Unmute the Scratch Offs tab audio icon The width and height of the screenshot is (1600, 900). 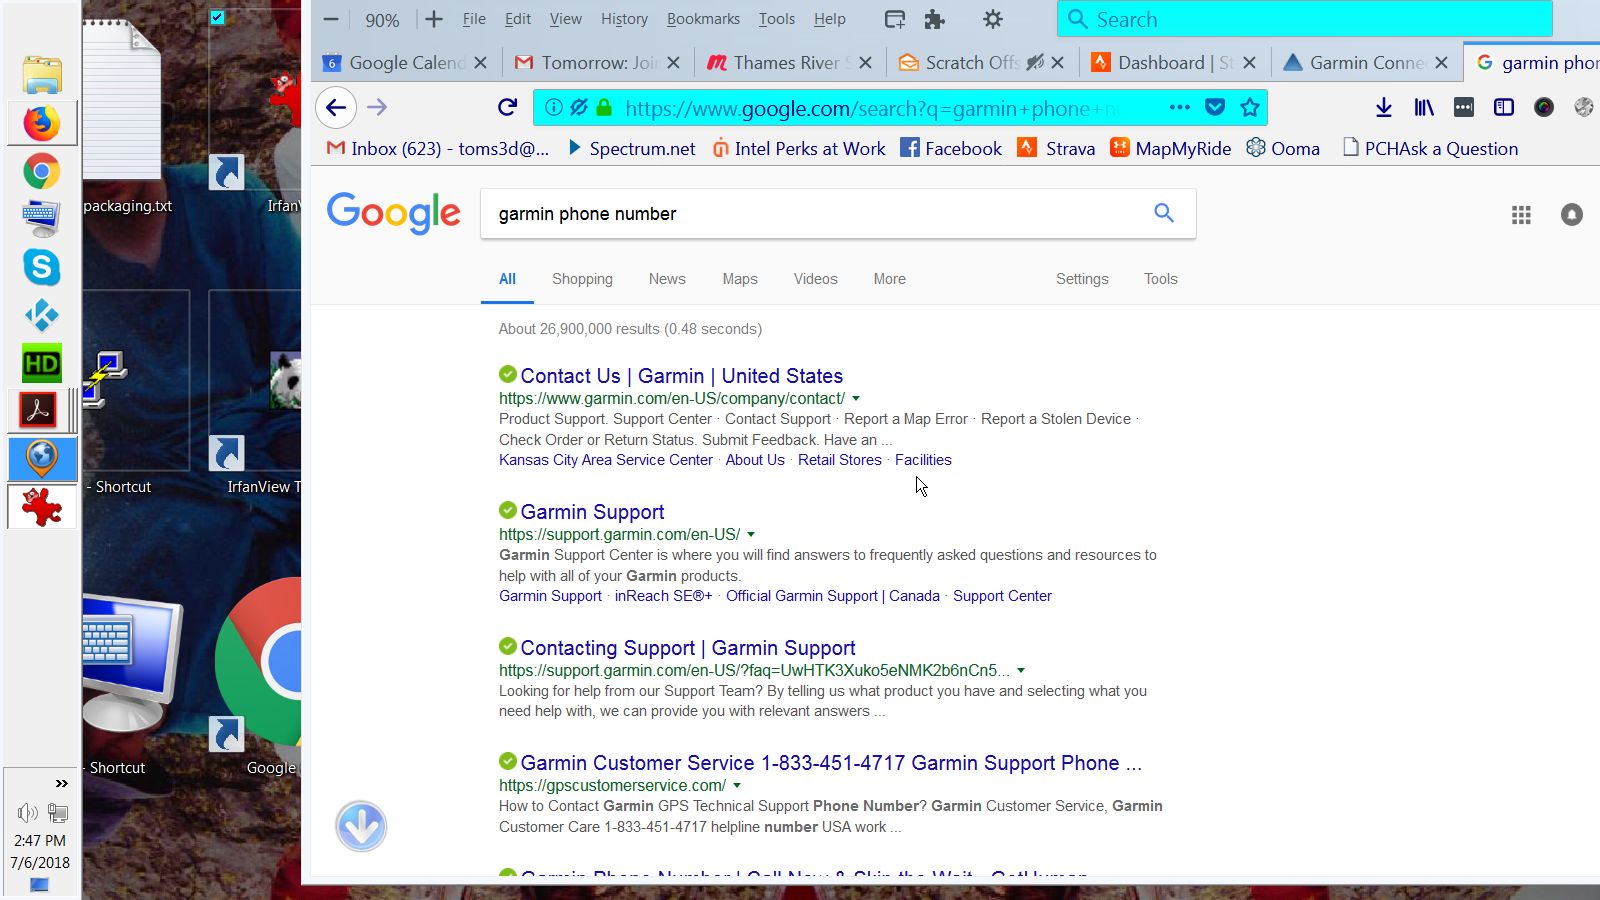coord(1035,62)
